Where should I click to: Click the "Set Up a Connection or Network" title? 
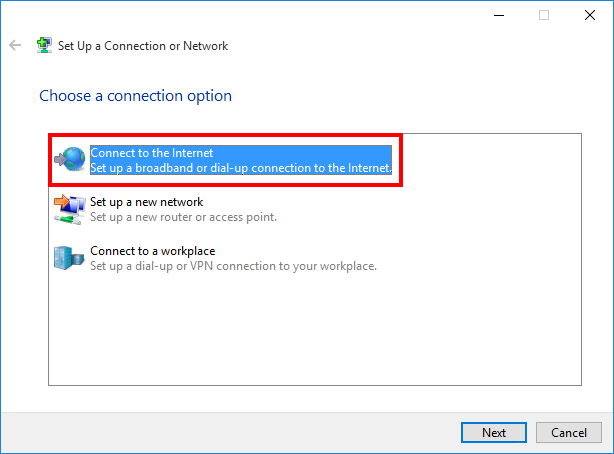(143, 46)
